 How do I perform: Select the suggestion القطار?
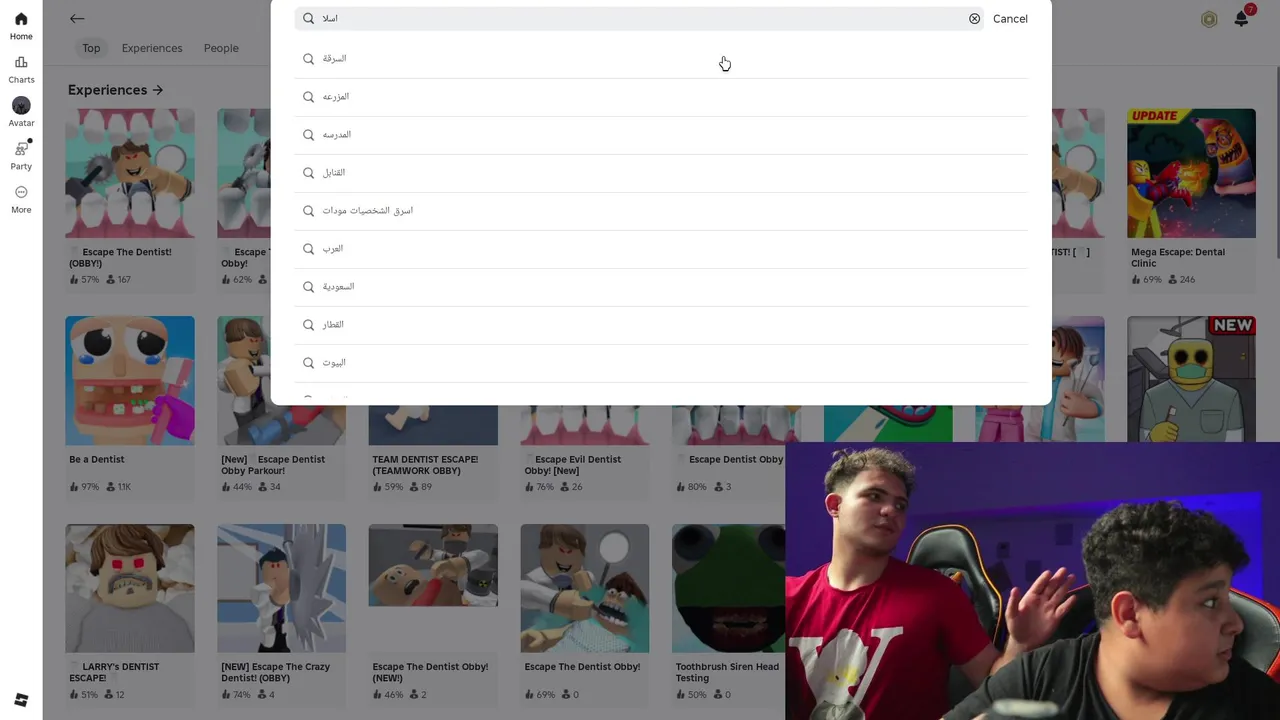click(x=661, y=325)
